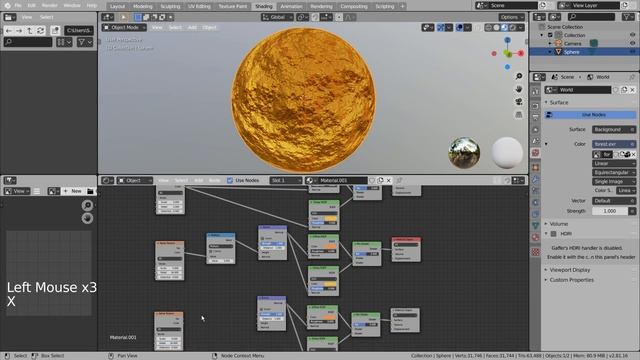Create new folder in file browser
Viewport: 640px width, 360px height.
coord(56,31)
